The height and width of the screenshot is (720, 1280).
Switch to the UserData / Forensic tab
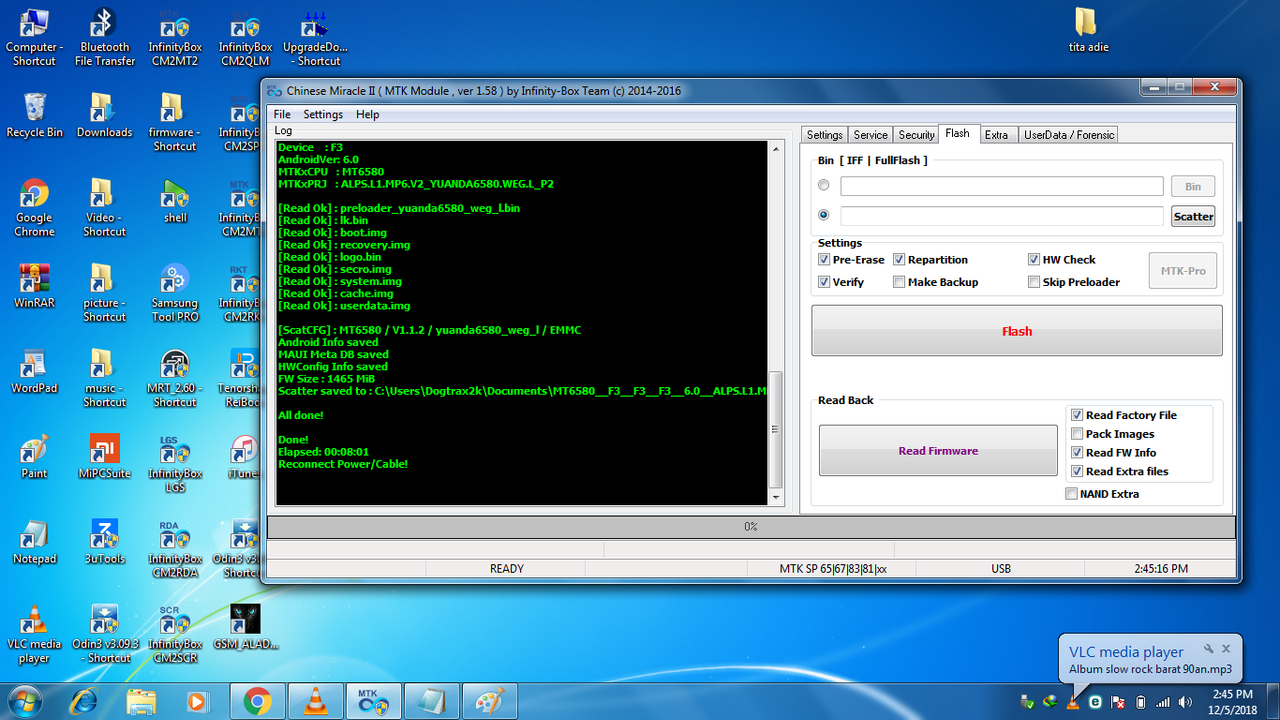1069,135
